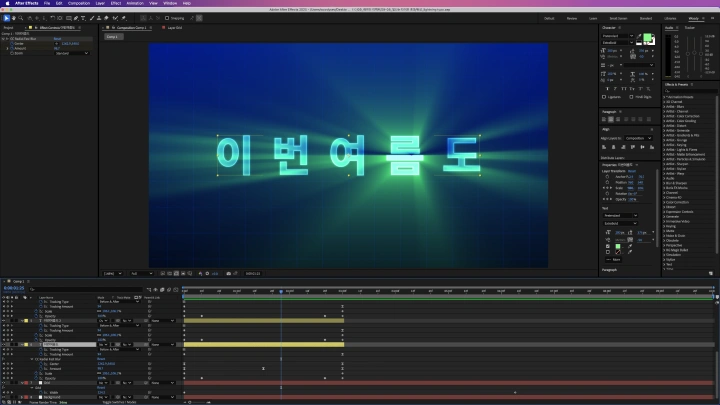Select the Pen tool
Viewport: 720px width, 405px height.
tap(76, 18)
